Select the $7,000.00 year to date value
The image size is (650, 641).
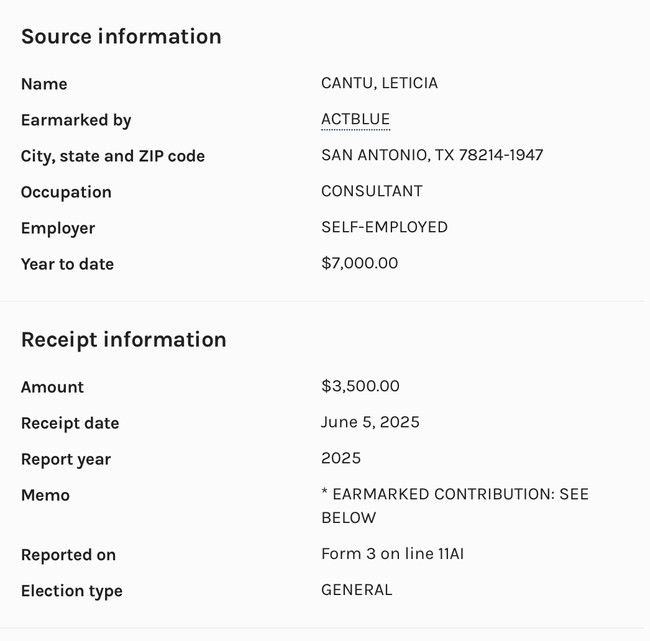[359, 263]
